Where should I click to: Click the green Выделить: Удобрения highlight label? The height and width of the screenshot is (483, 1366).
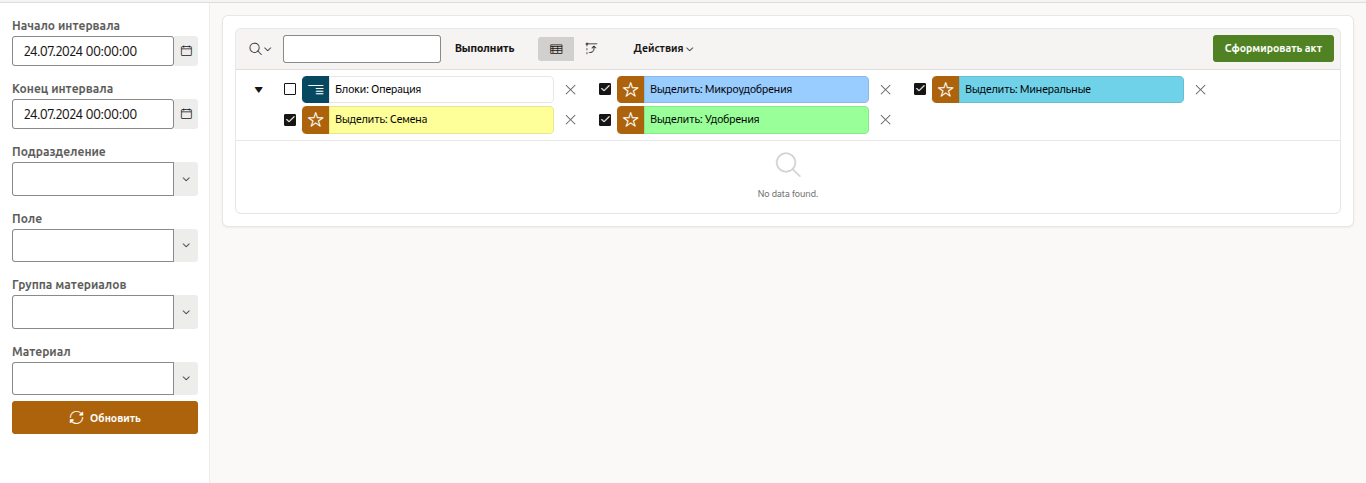(x=755, y=120)
